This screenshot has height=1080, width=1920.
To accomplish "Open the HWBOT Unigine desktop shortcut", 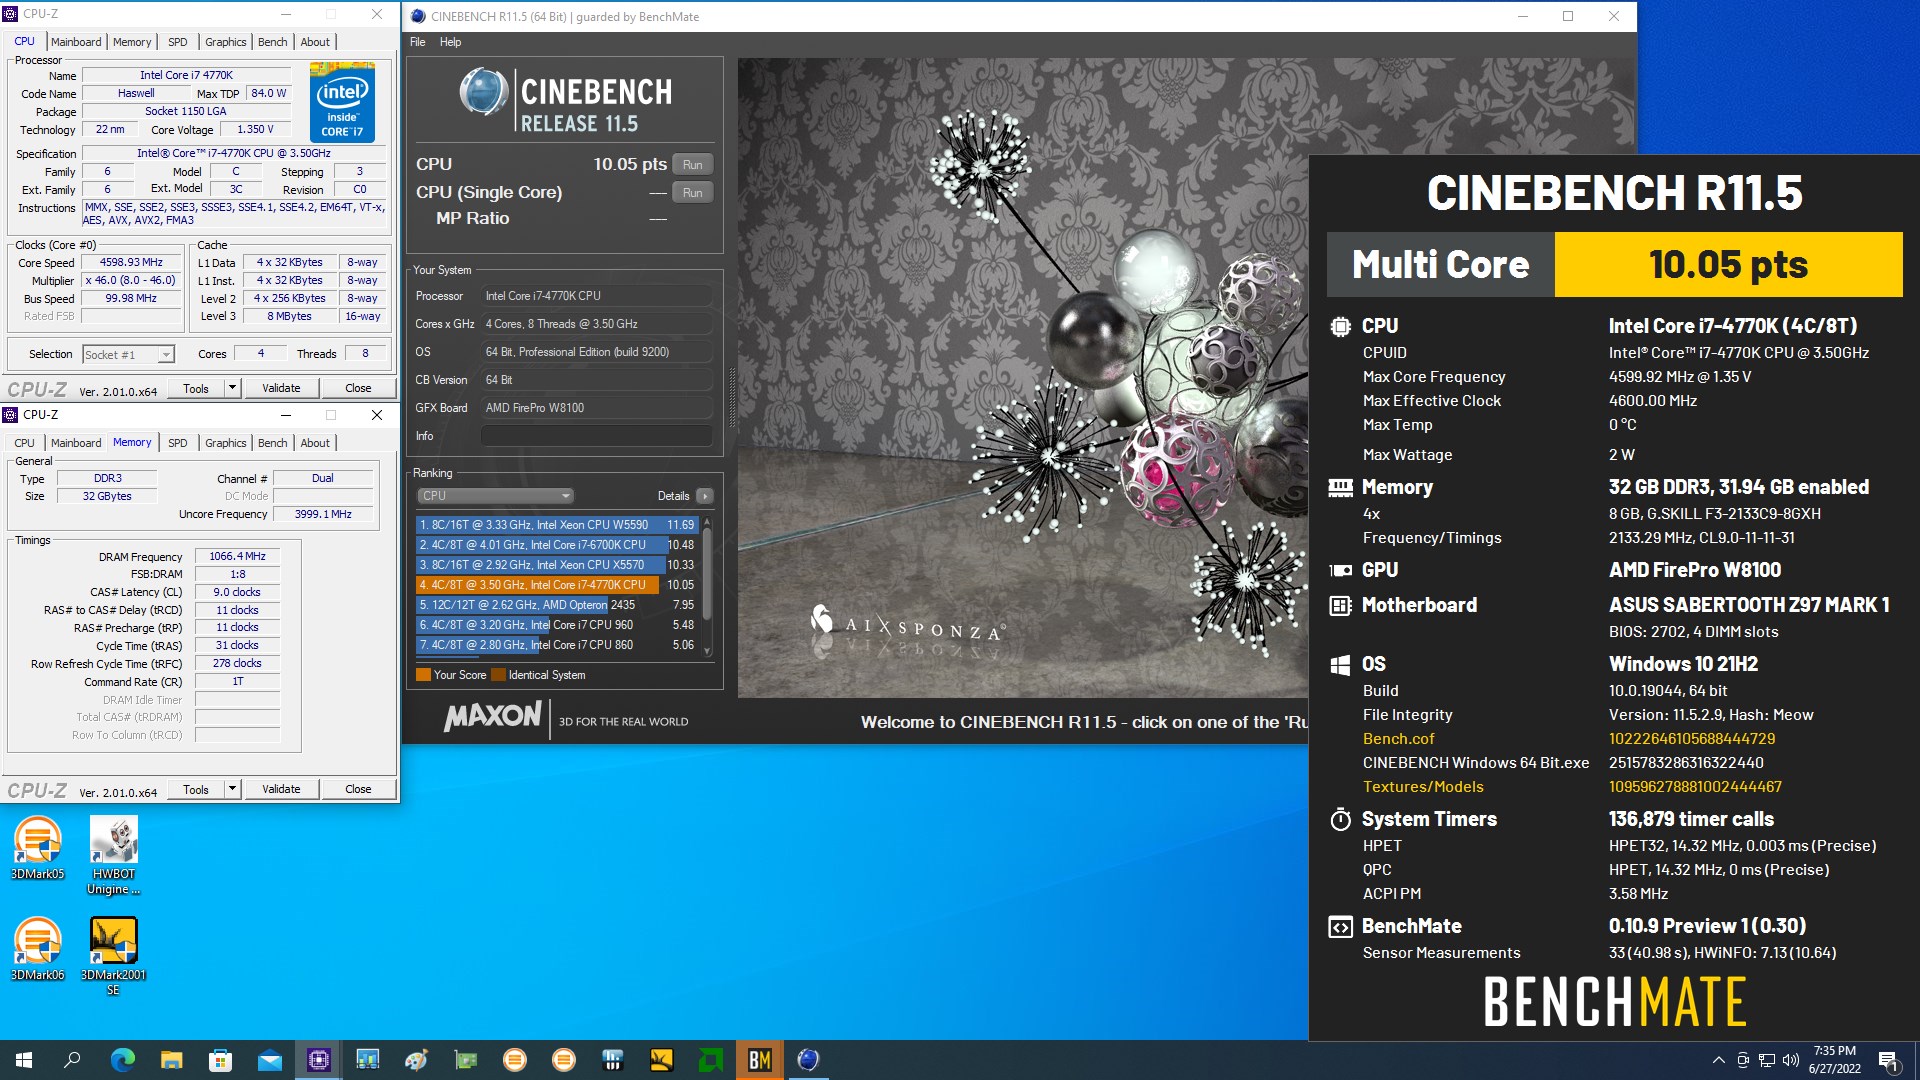I will coord(113,855).
